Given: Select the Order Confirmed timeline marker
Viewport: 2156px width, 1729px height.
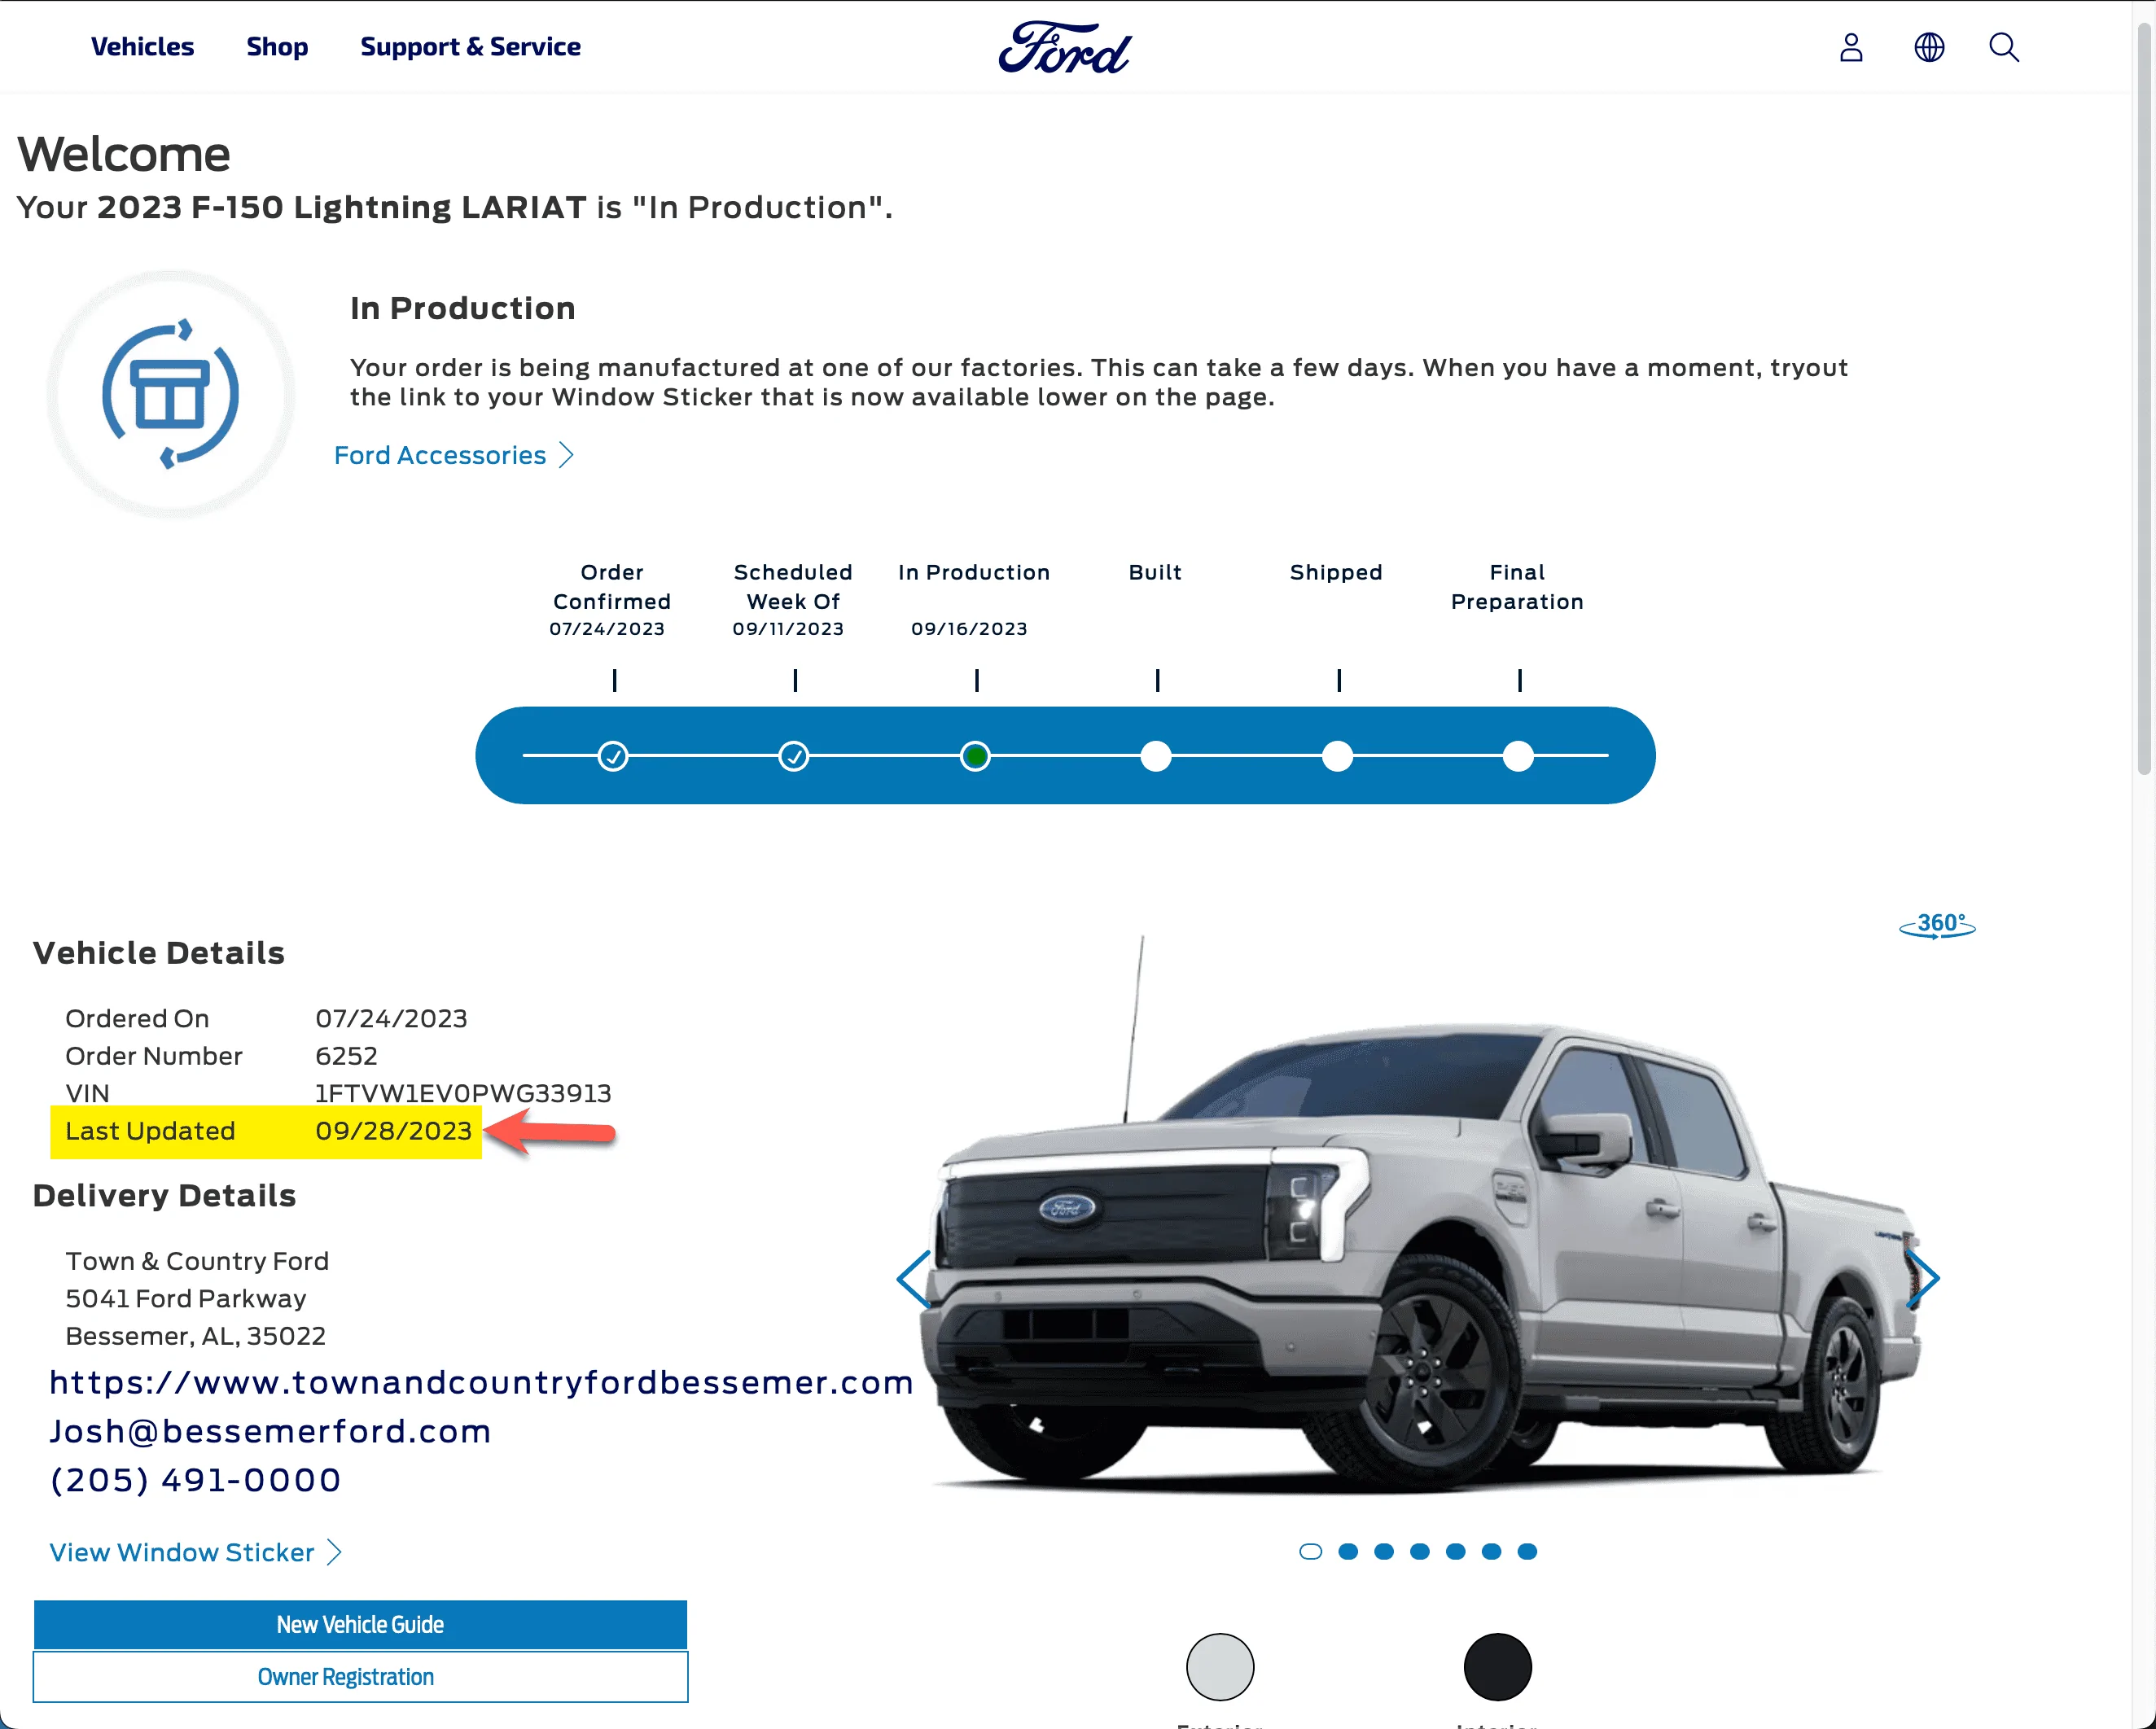Looking at the screenshot, I should (613, 756).
